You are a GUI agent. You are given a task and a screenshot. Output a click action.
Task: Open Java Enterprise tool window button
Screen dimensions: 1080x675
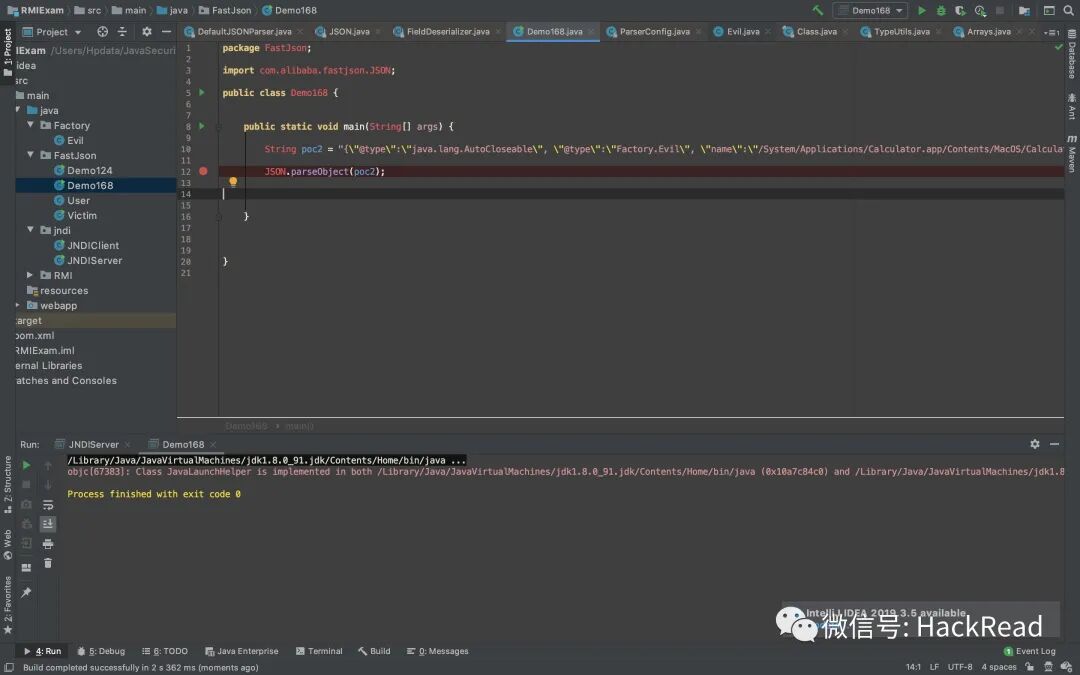click(242, 651)
